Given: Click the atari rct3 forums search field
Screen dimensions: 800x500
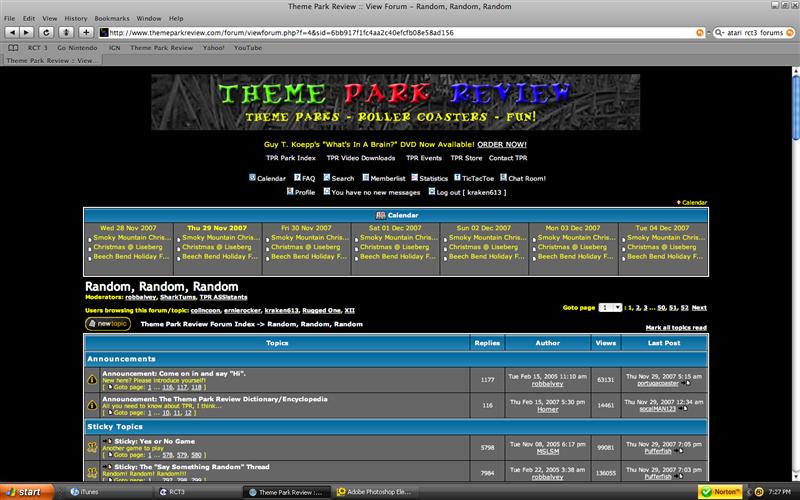Looking at the screenshot, I should coord(755,33).
